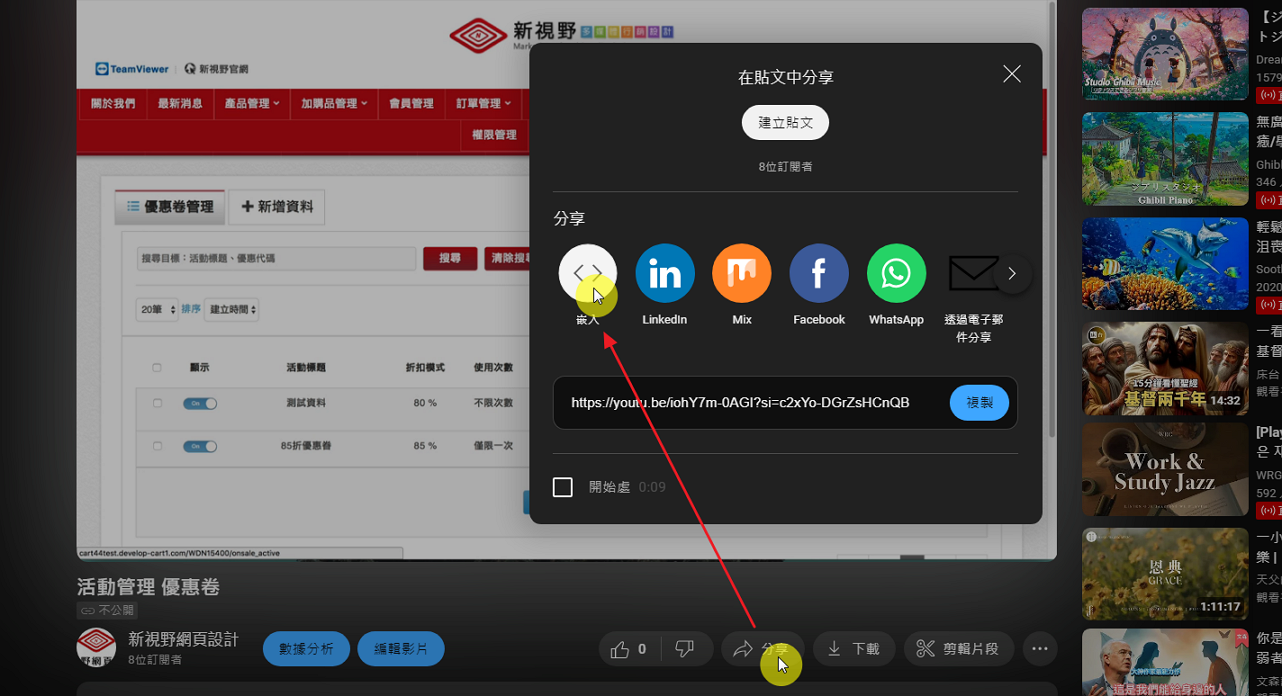Open the more actions three-dot menu
This screenshot has width=1282, height=696.
[x=1039, y=649]
